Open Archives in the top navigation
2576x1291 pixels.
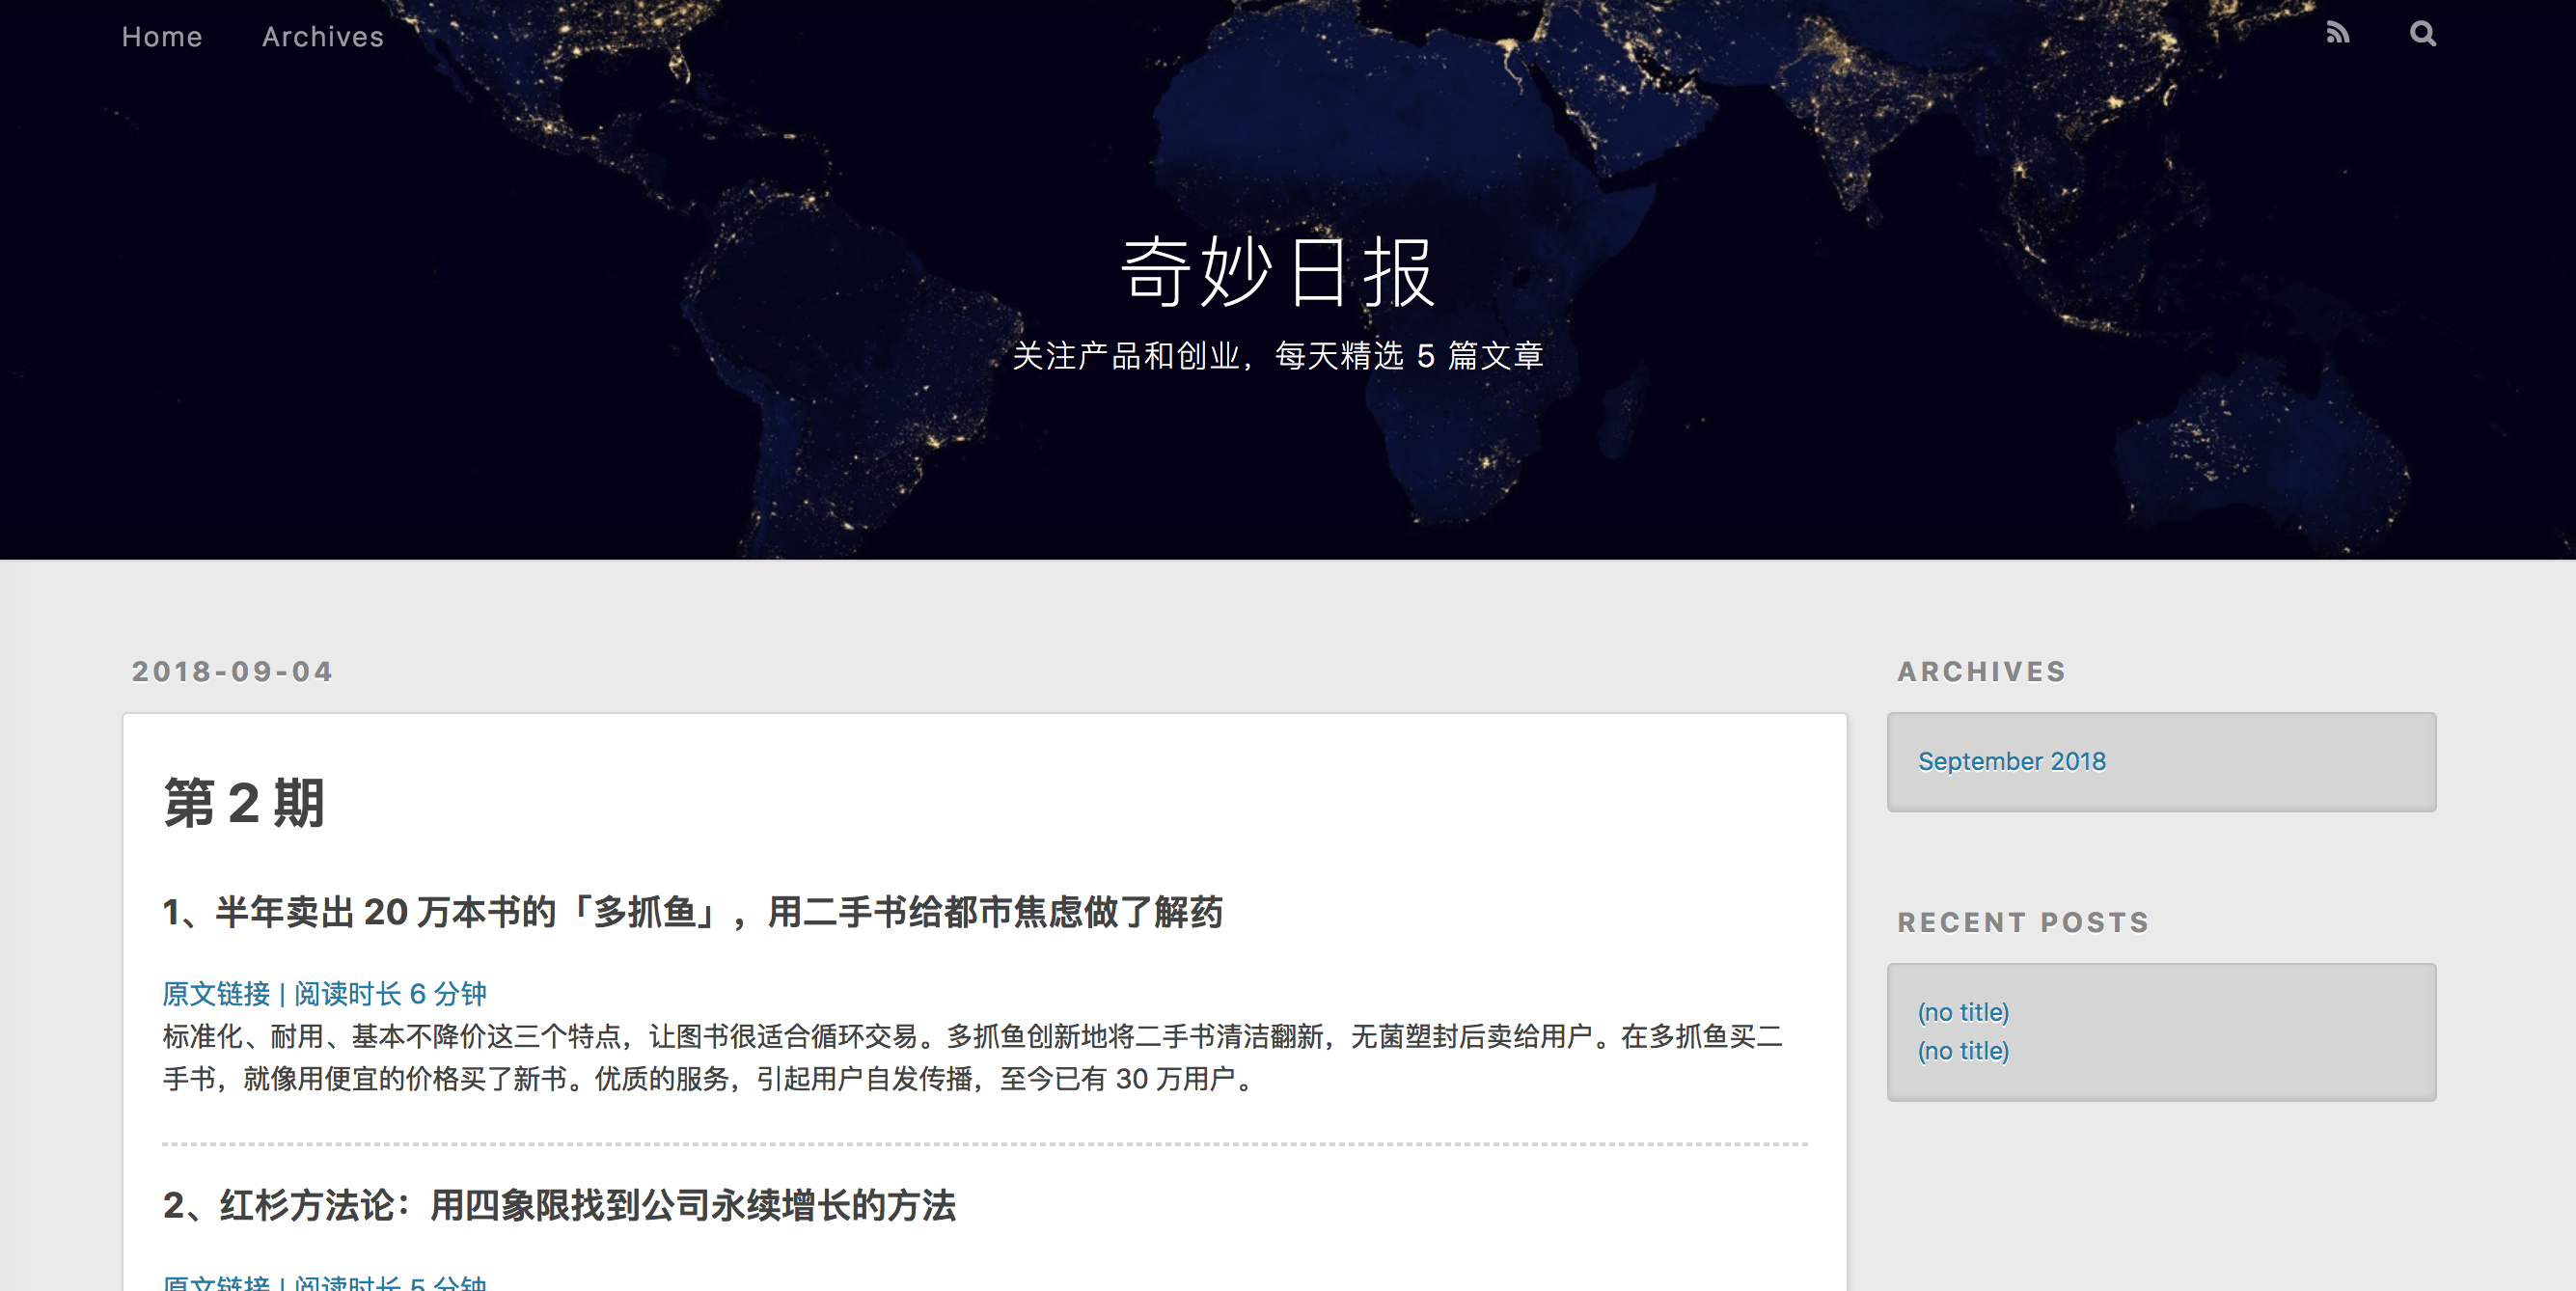point(322,37)
